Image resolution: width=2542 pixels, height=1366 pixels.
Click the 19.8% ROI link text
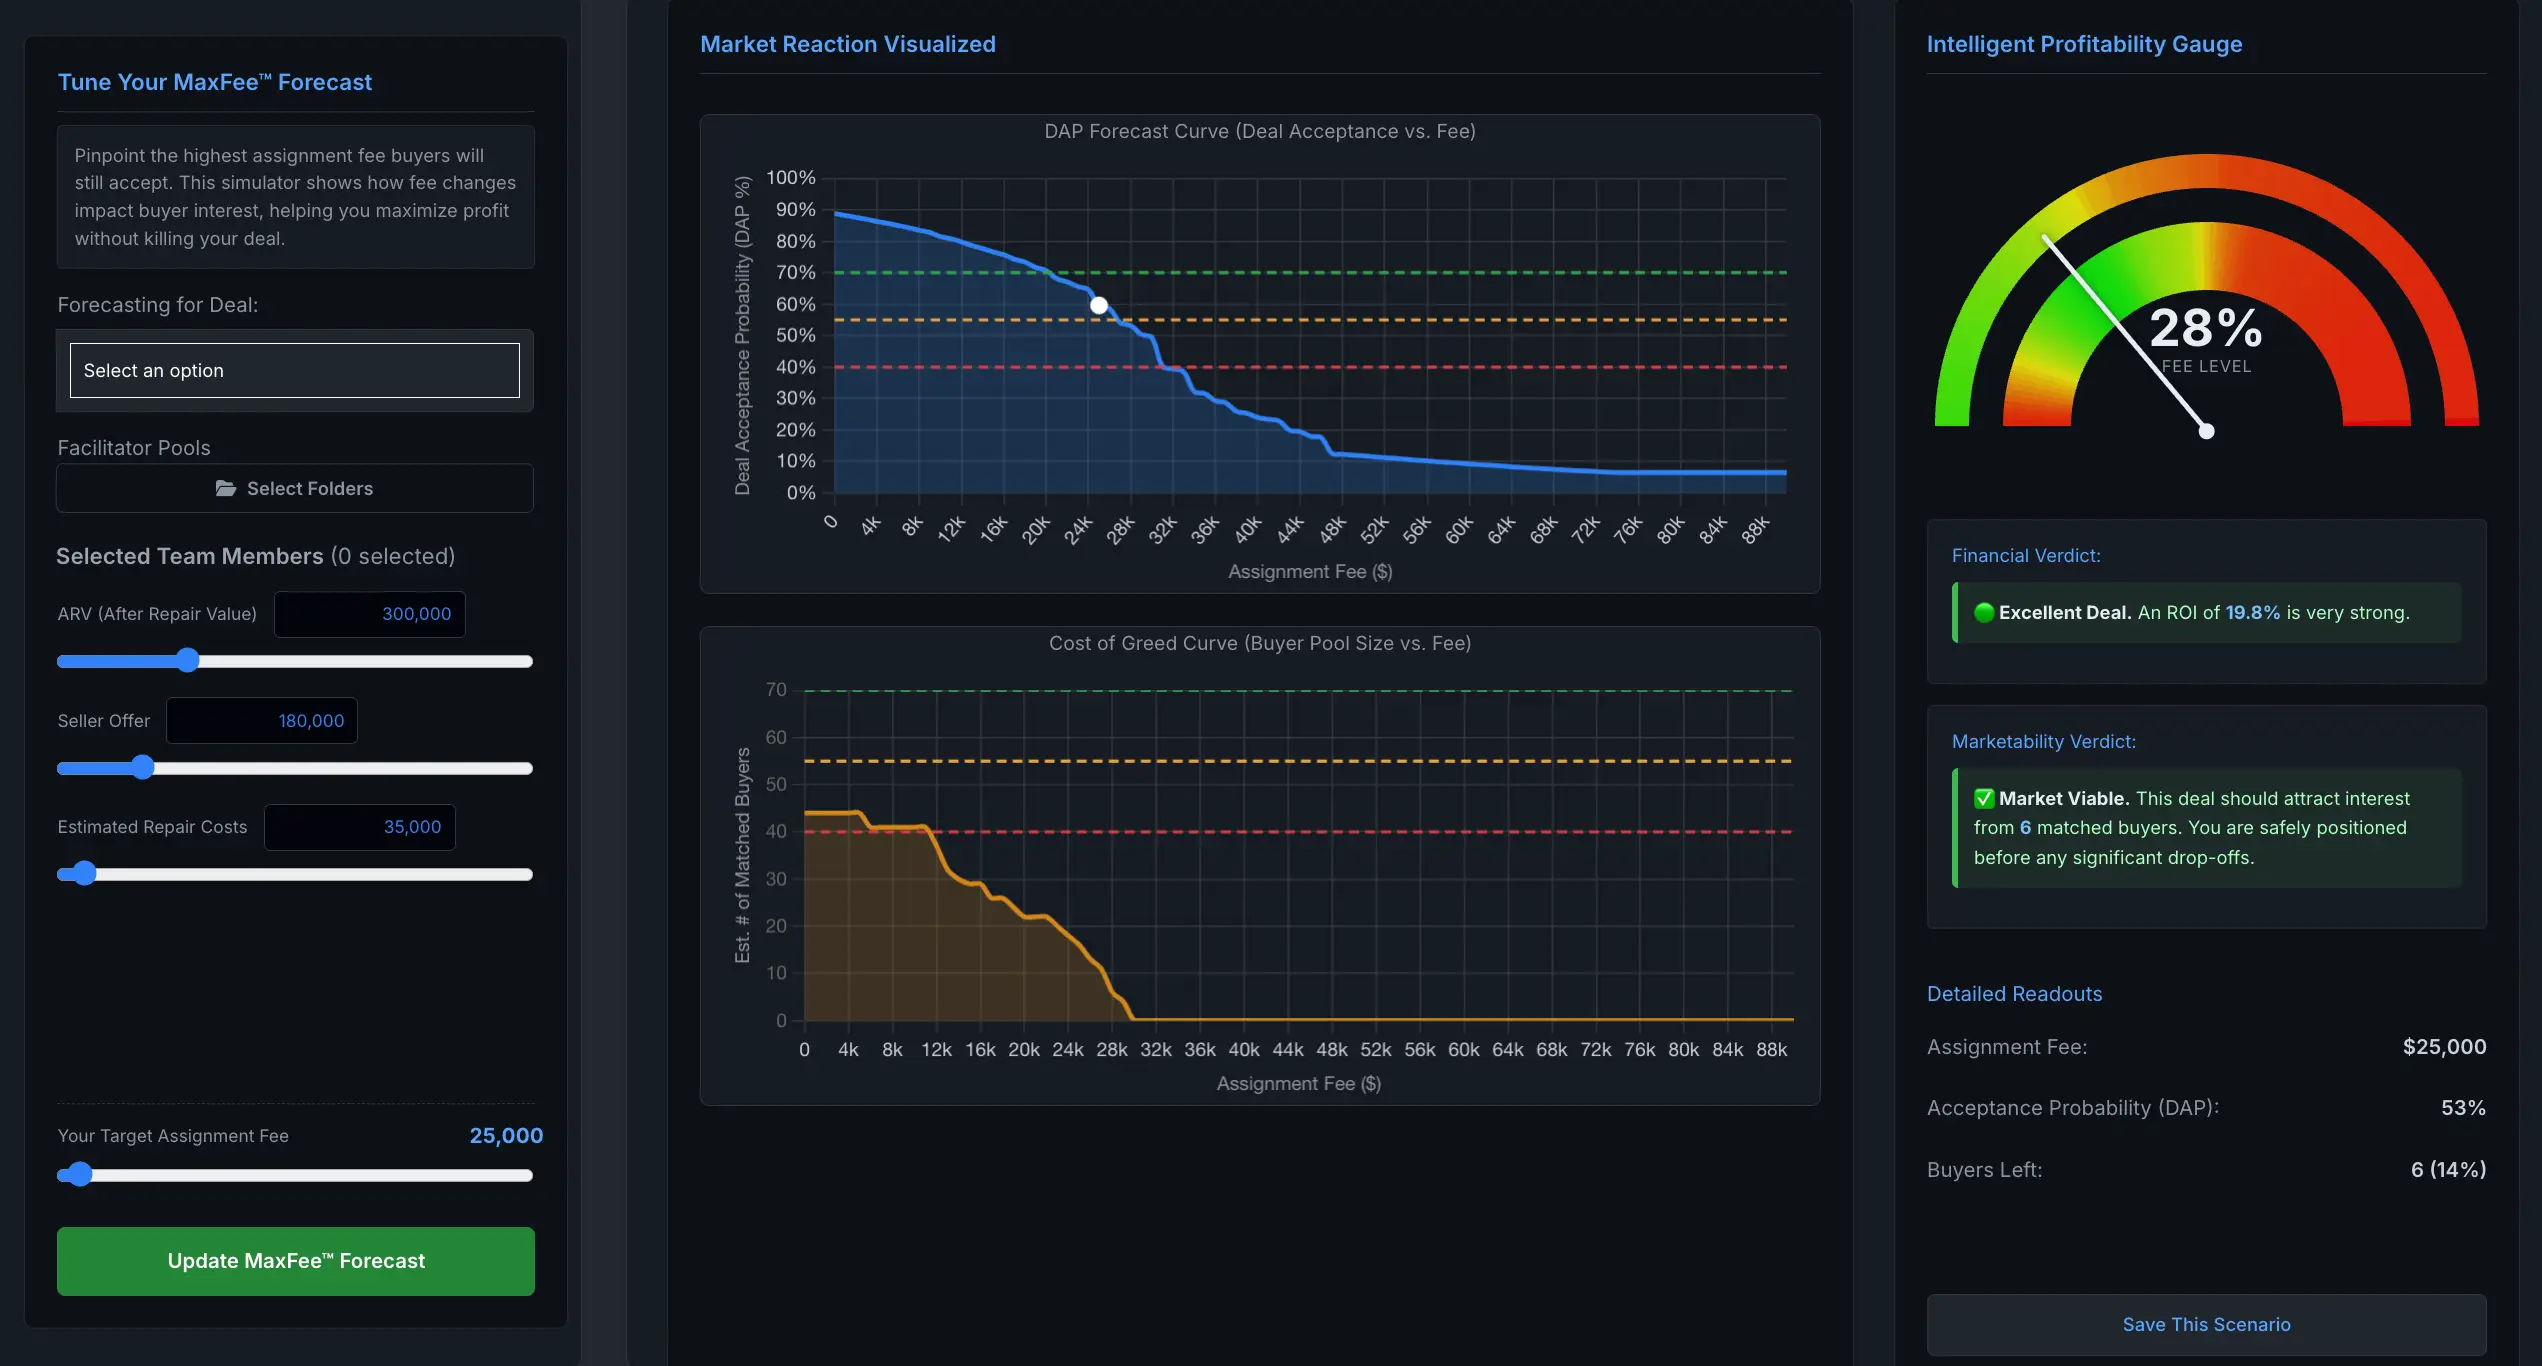[x=2252, y=613]
